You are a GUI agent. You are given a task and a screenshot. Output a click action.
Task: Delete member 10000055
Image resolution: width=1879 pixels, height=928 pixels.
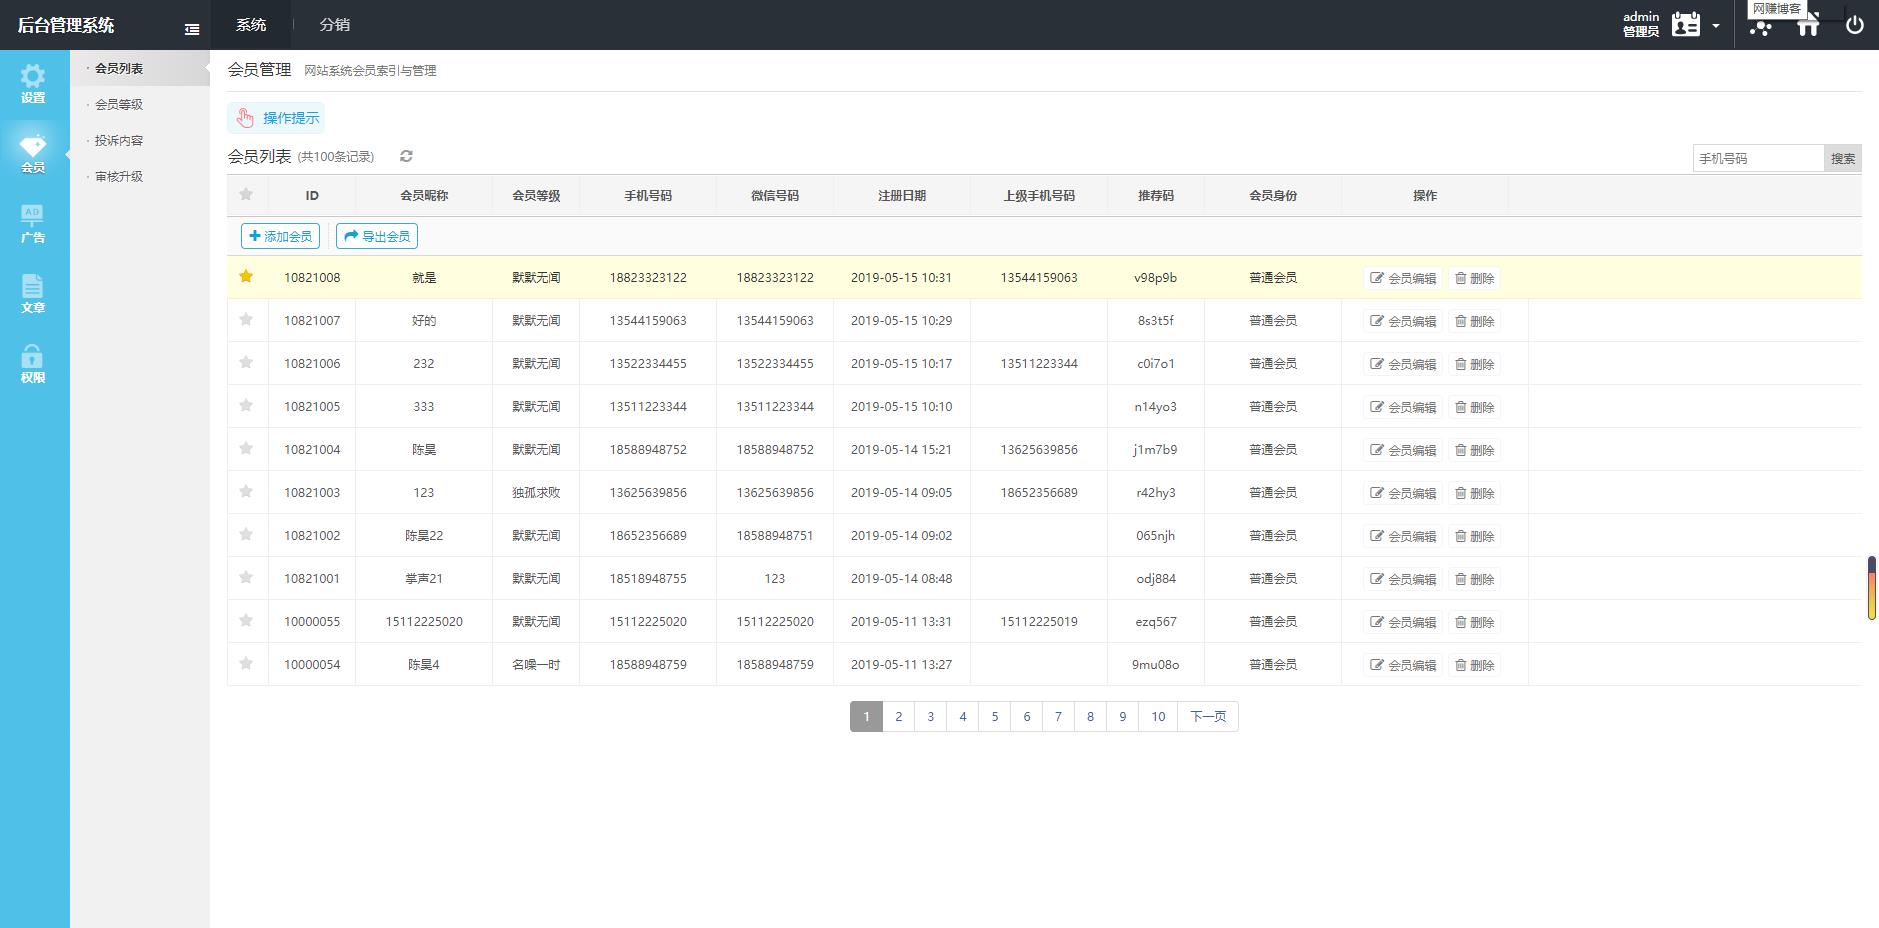pyautogui.click(x=1474, y=622)
